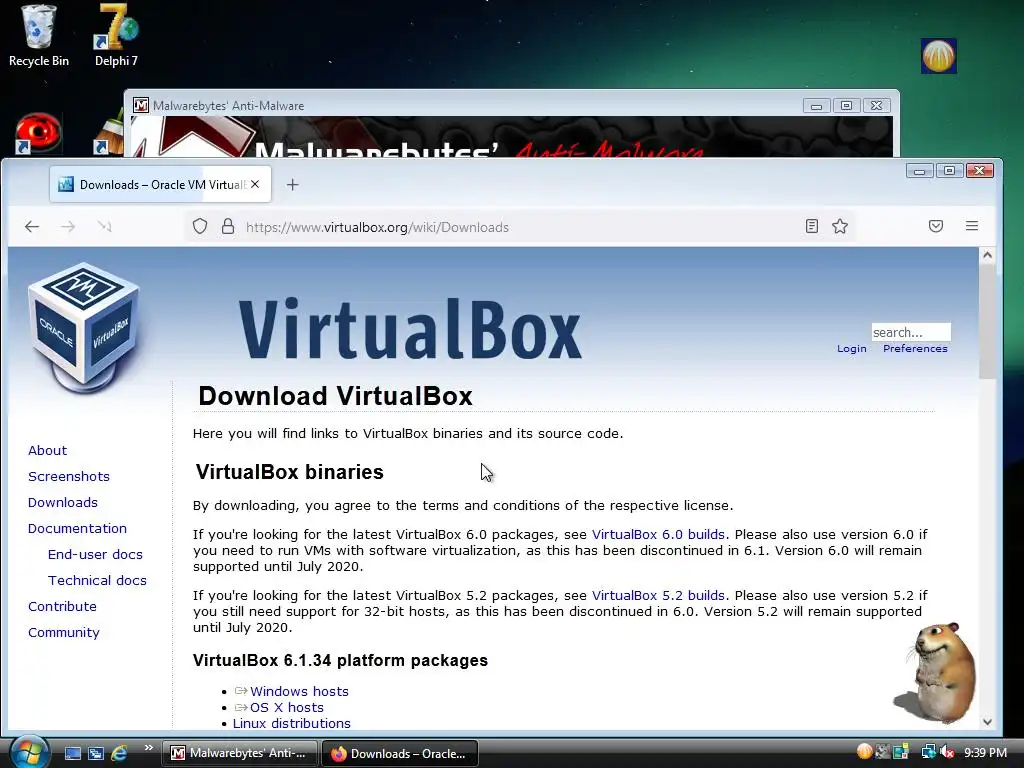Image resolution: width=1024 pixels, height=768 pixels.
Task: Follow the VirtualBox 6.0 builds link
Action: [658, 534]
